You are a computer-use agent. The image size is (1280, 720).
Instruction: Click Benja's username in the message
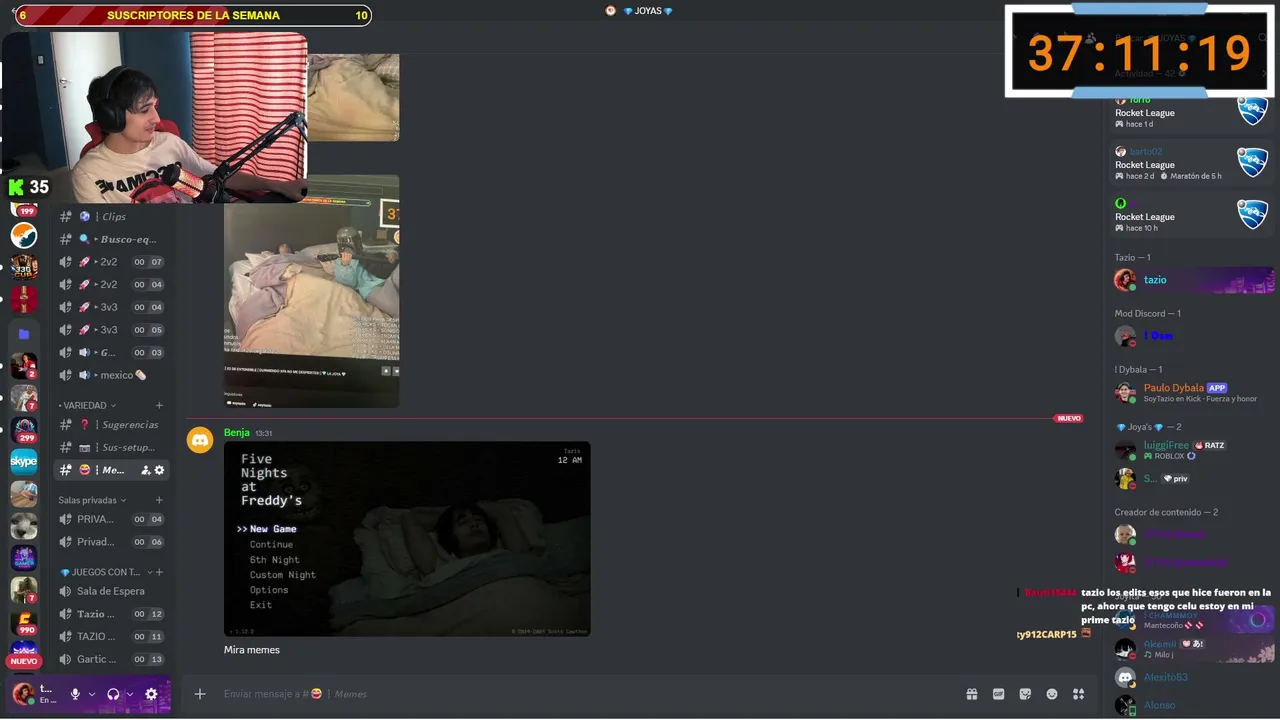click(x=236, y=433)
